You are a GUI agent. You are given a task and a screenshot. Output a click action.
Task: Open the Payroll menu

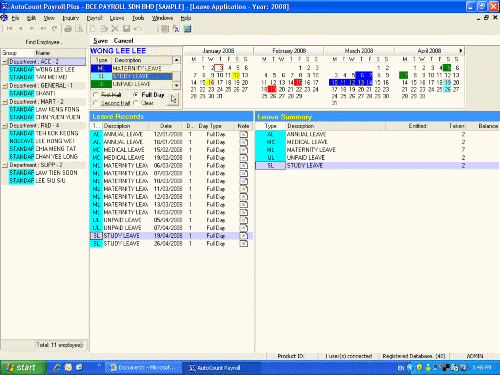(x=94, y=18)
